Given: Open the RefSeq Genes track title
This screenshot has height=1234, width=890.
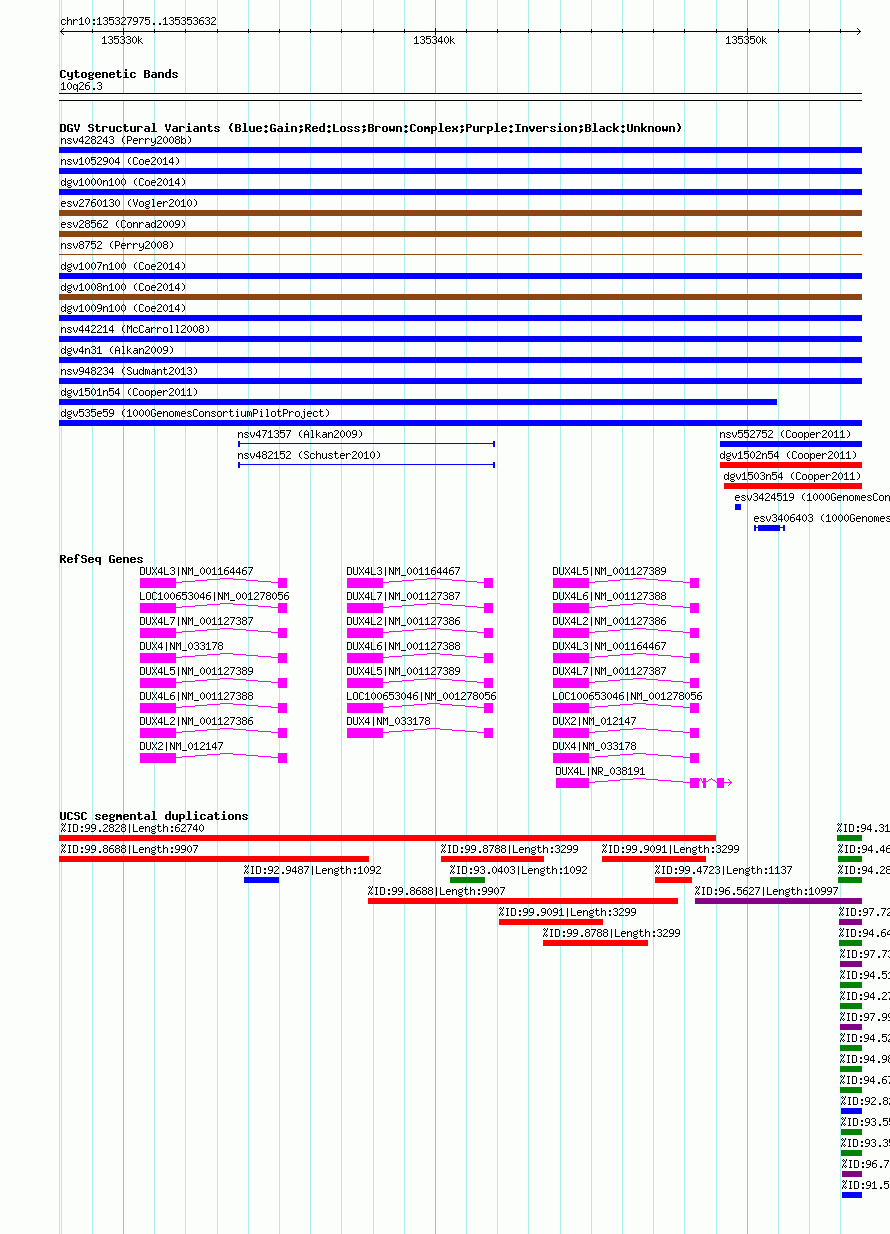Looking at the screenshot, I should point(101,559).
